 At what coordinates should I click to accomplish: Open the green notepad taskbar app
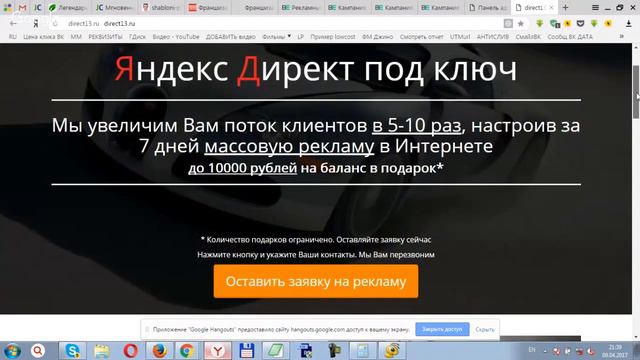click(276, 351)
